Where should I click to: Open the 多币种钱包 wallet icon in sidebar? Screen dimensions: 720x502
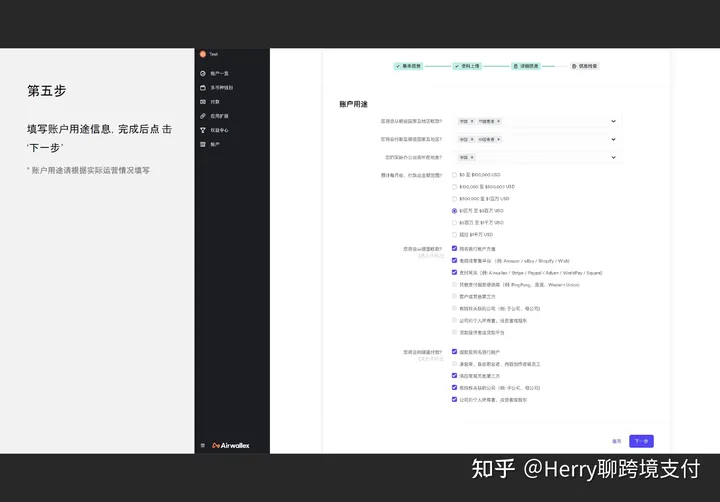coord(203,88)
